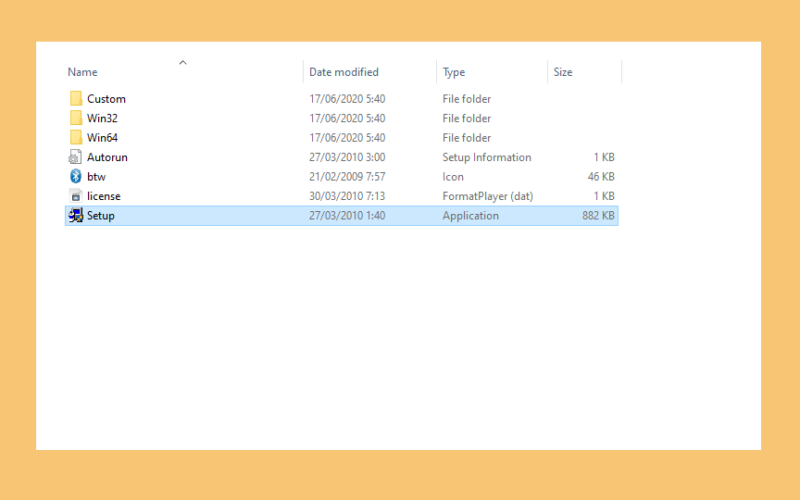Click the Win64 folder icon
Viewport: 800px width, 500px height.
click(76, 137)
